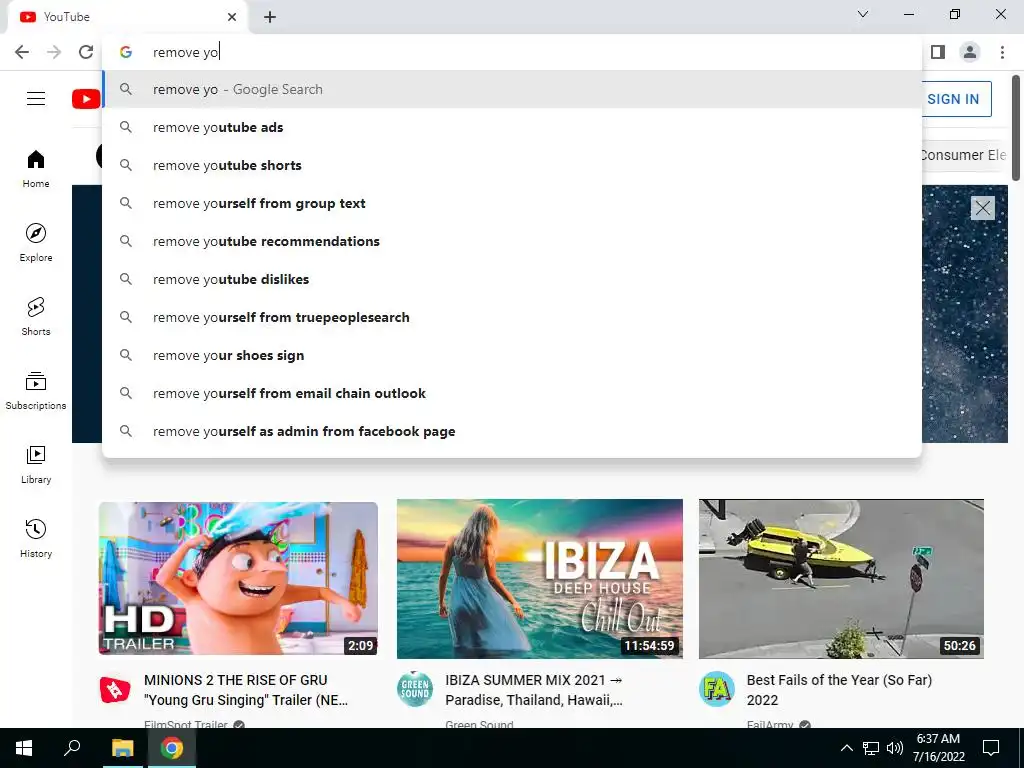Open network status tray icon

click(x=871, y=748)
